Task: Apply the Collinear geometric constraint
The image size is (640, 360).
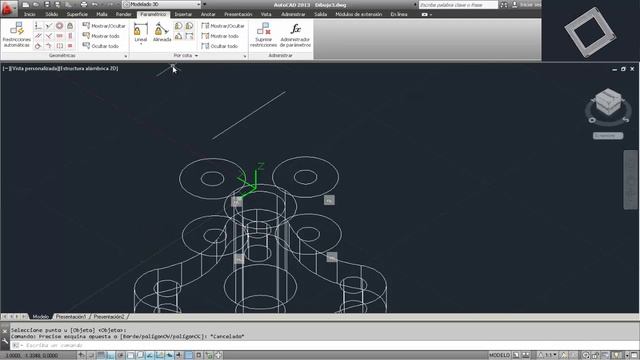Action: pos(49,26)
